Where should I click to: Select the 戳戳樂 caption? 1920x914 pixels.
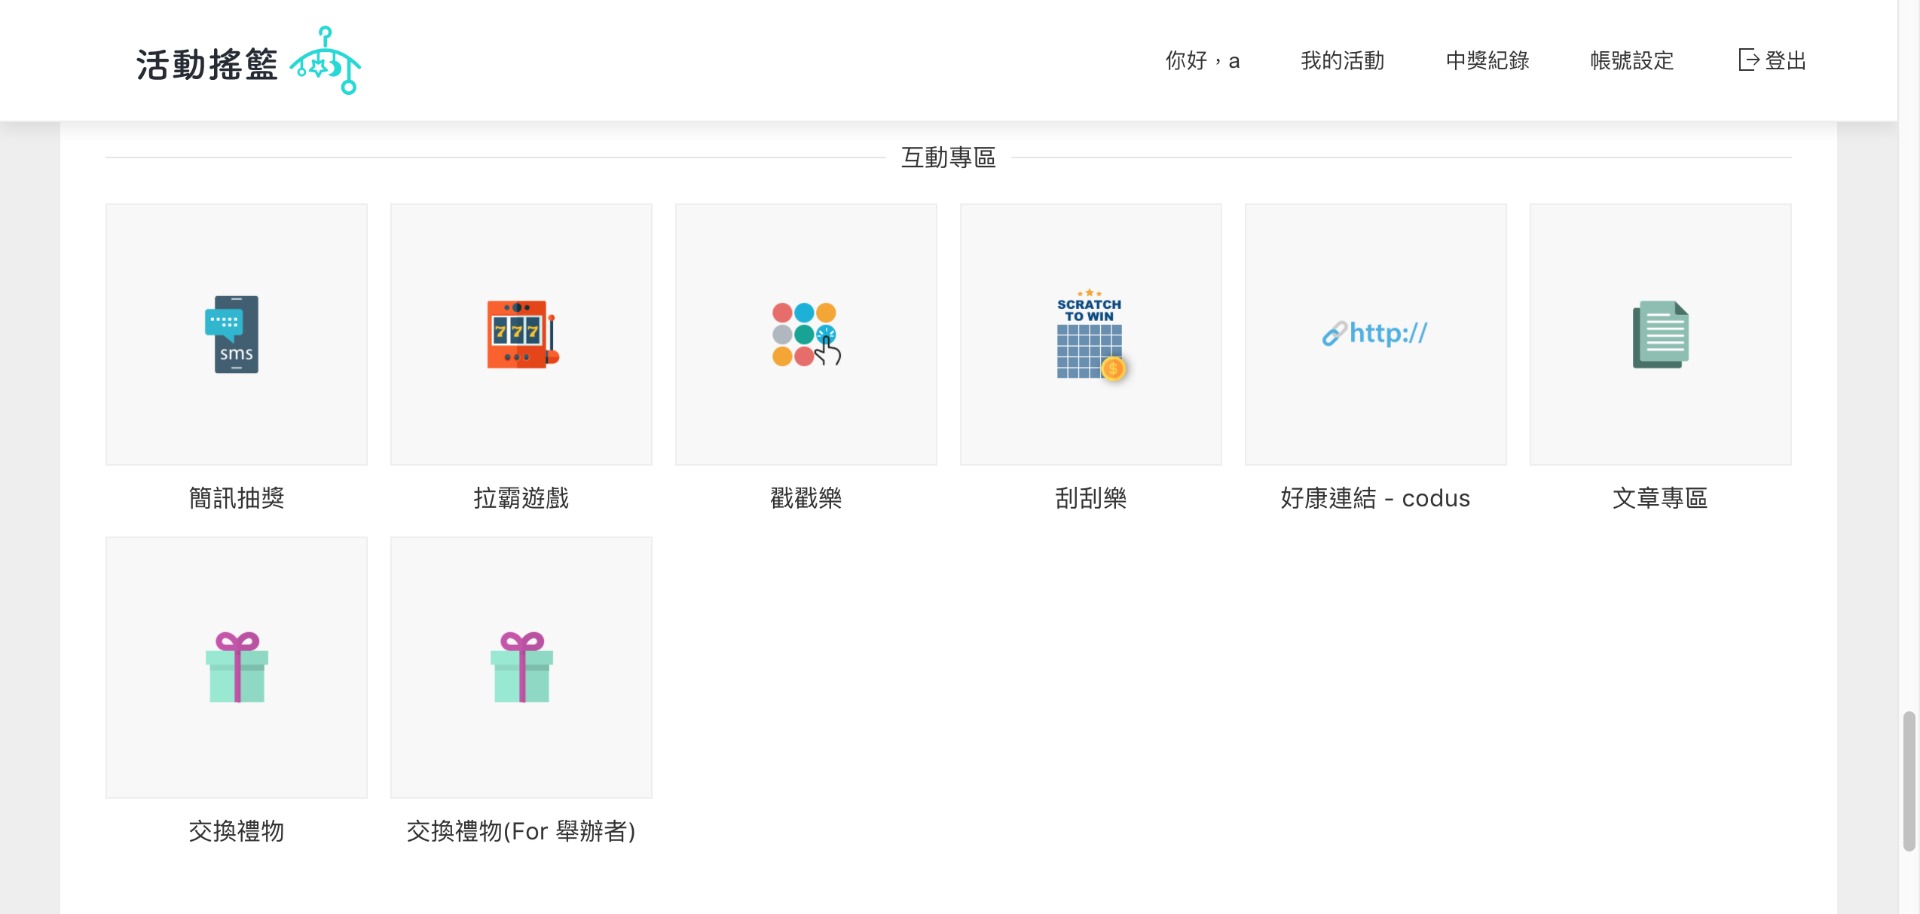tap(806, 498)
